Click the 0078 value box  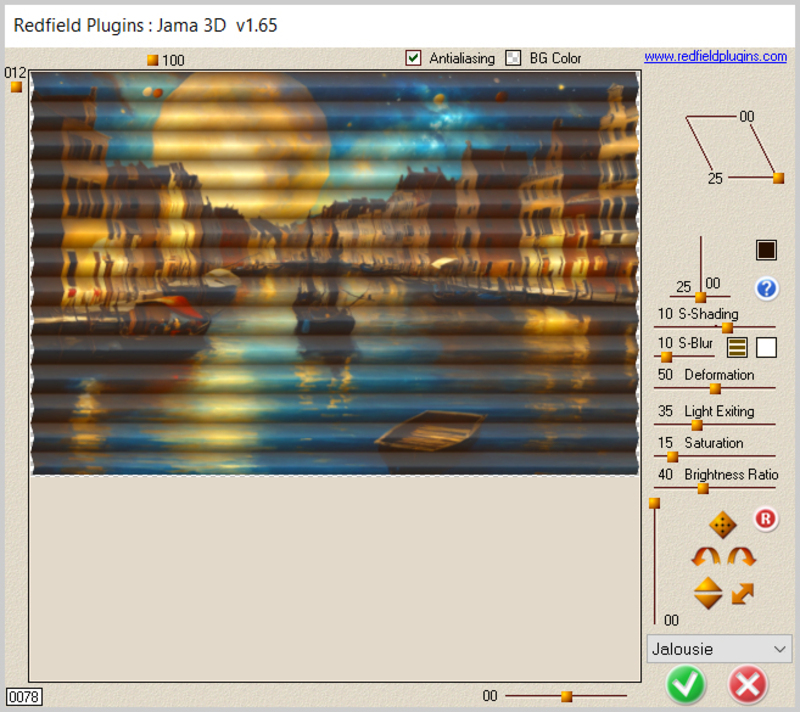click(24, 696)
